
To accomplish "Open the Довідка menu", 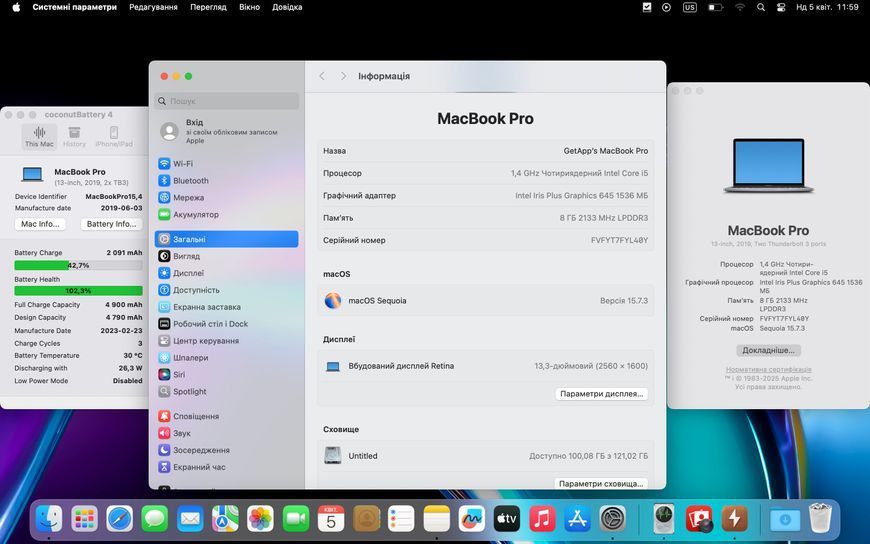I will click(287, 7).
